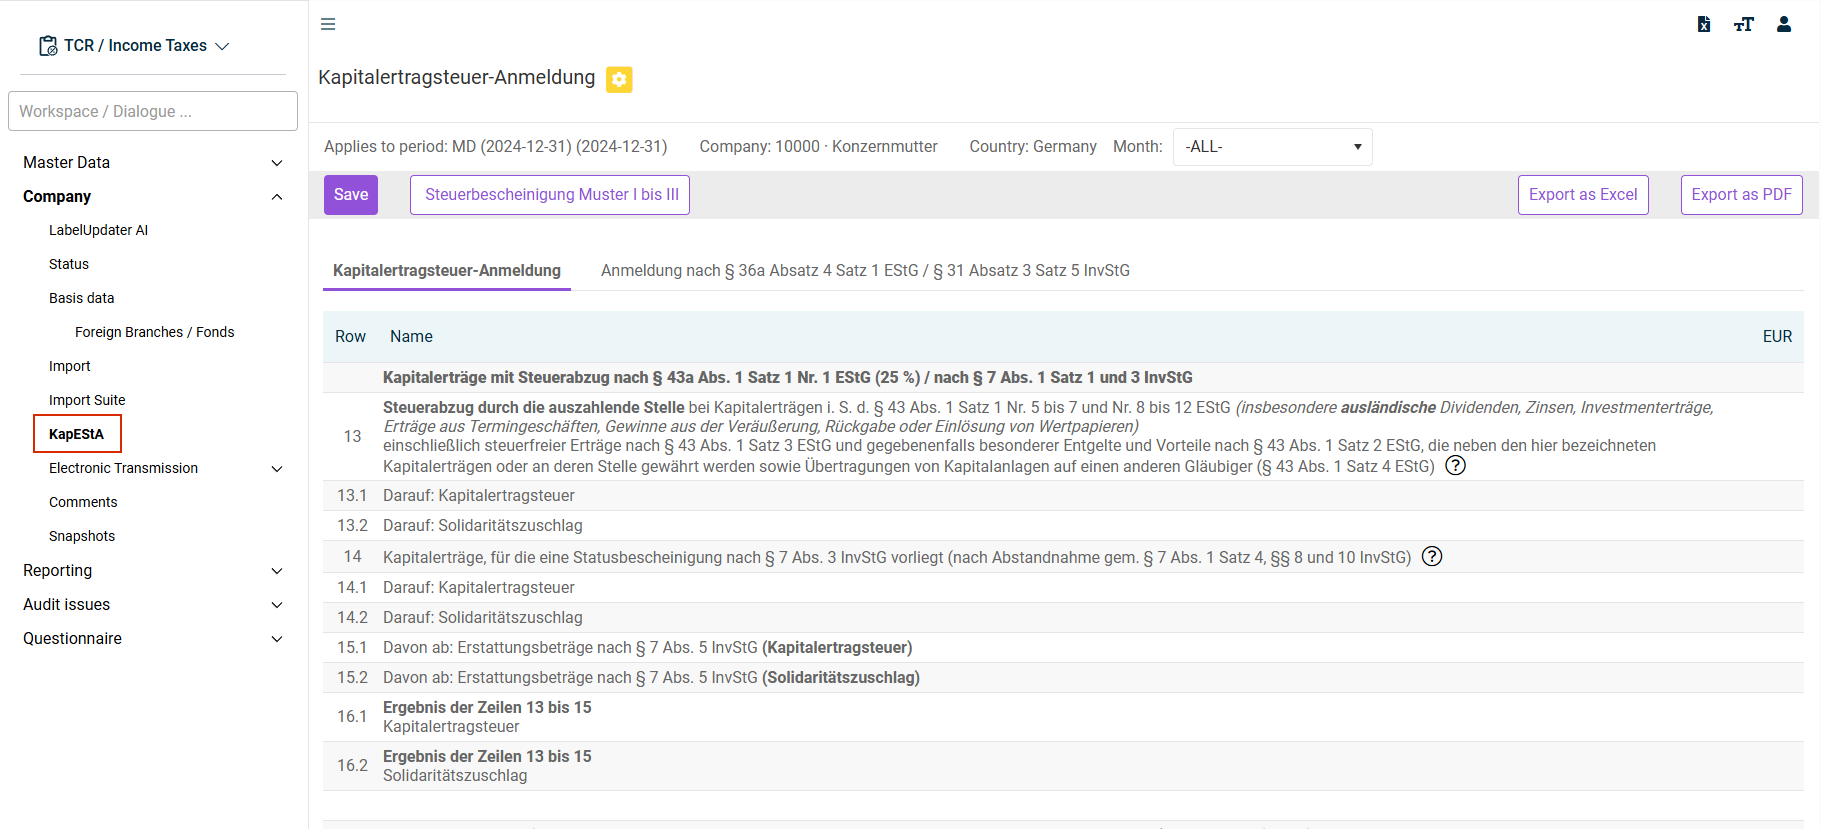Open Foreign Branches / Fonds item
Viewport: 1821px width, 829px height.
click(x=154, y=332)
